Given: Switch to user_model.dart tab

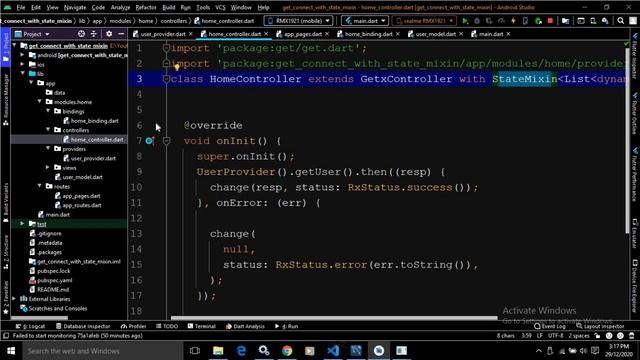Looking at the screenshot, I should [436, 34].
